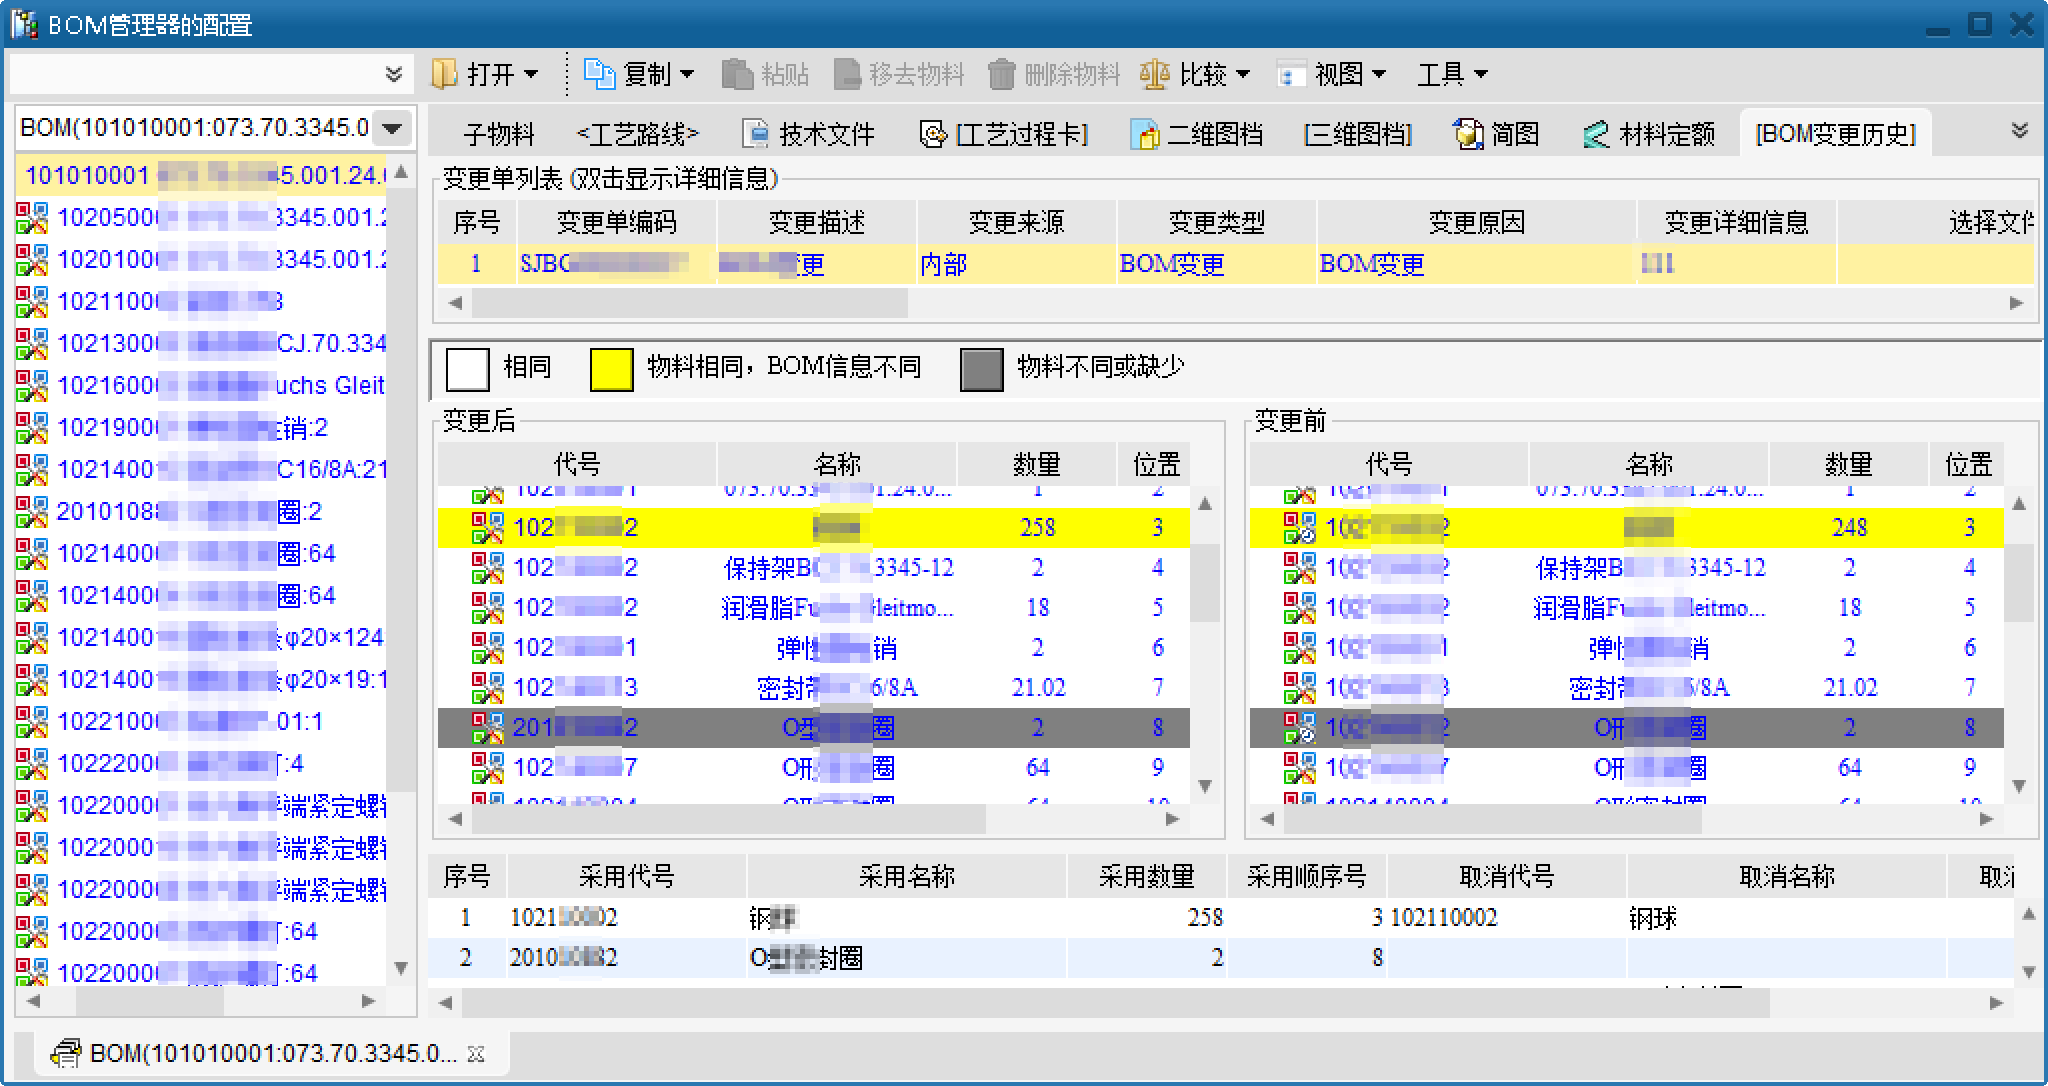
Task: Select root item 101010001 in left tree
Action: [x=88, y=176]
